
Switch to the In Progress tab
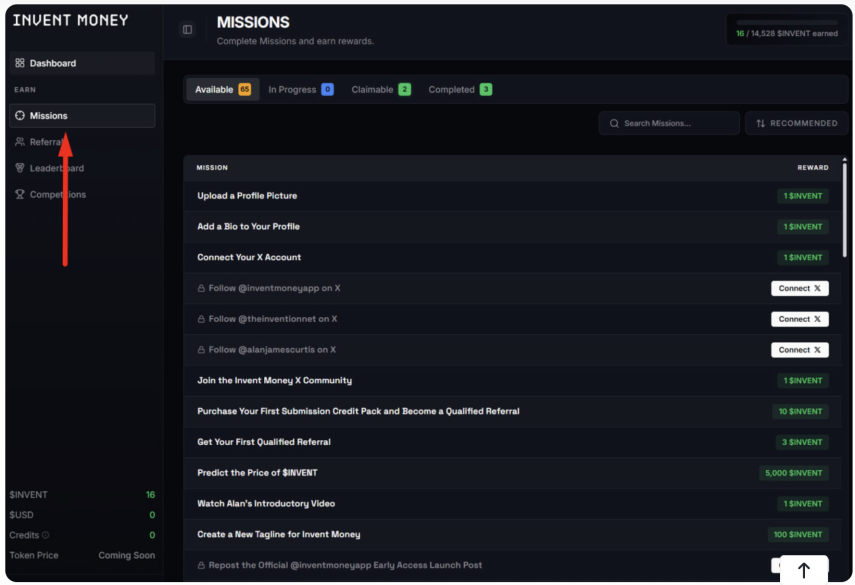coord(300,90)
